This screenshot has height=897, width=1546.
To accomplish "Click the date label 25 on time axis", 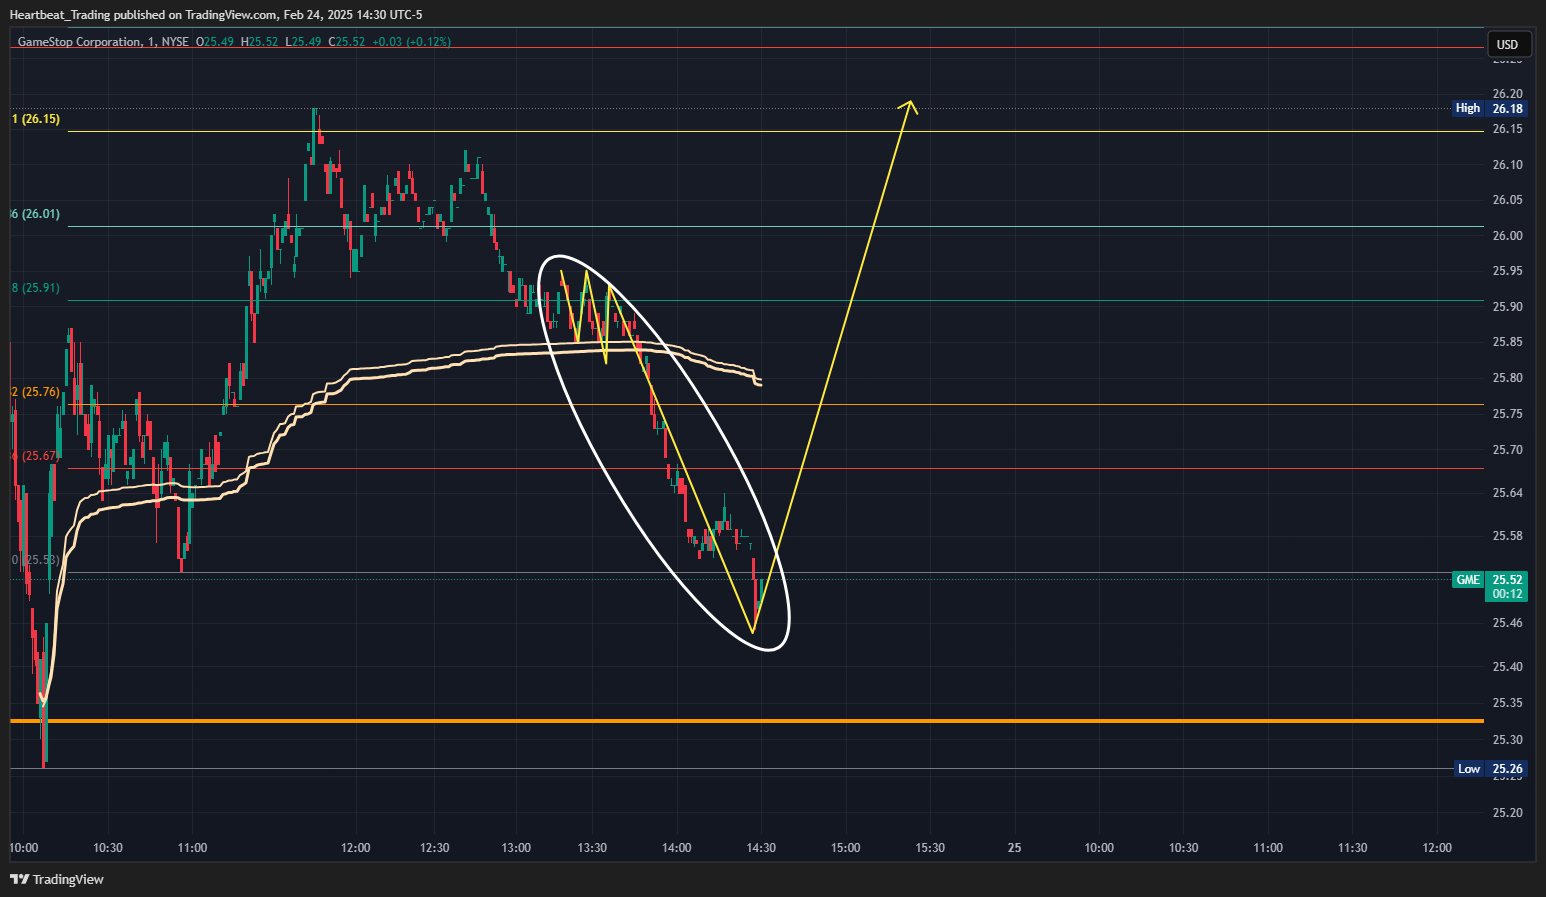I will point(1014,848).
